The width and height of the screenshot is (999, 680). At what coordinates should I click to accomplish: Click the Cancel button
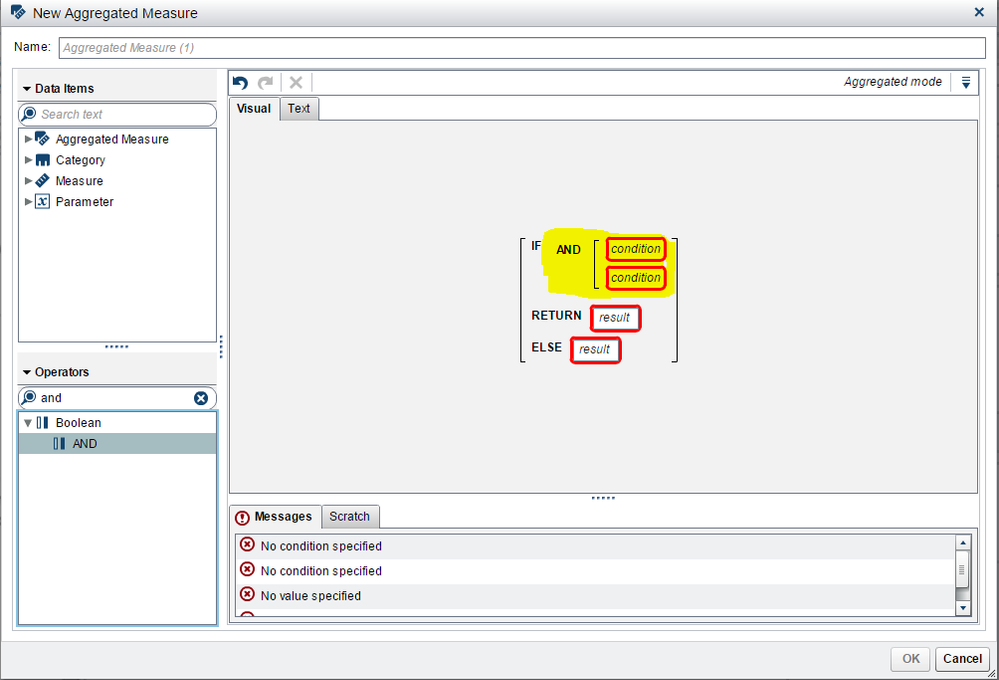(962, 659)
